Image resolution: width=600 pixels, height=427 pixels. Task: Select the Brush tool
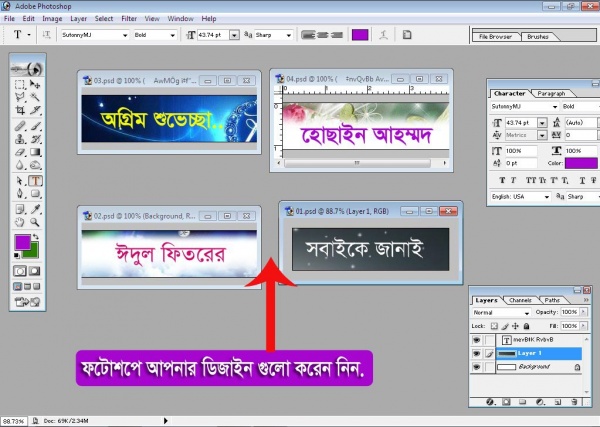click(35, 125)
